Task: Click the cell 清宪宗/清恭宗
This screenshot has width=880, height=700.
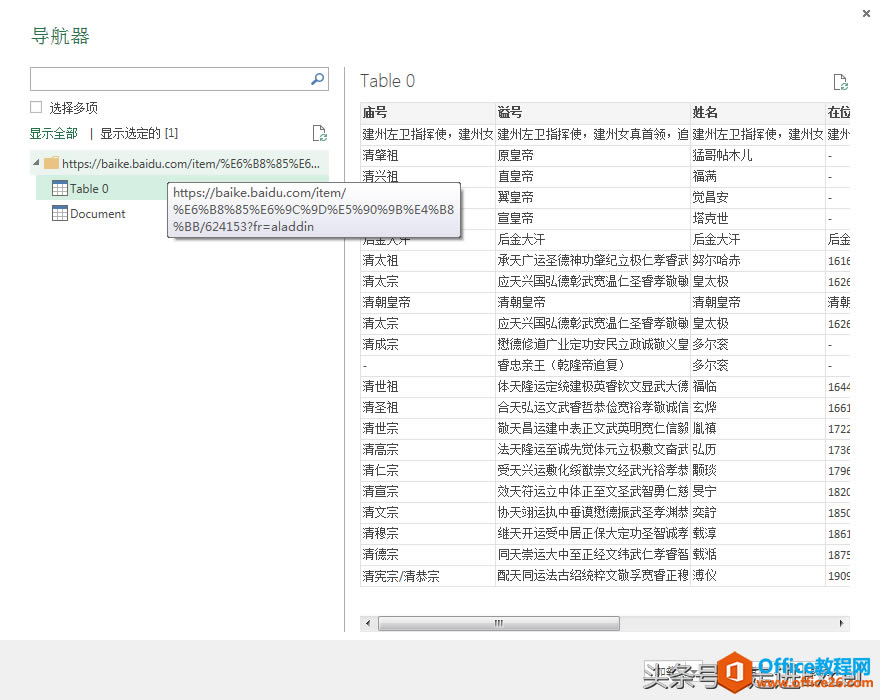Action: pyautogui.click(x=428, y=576)
